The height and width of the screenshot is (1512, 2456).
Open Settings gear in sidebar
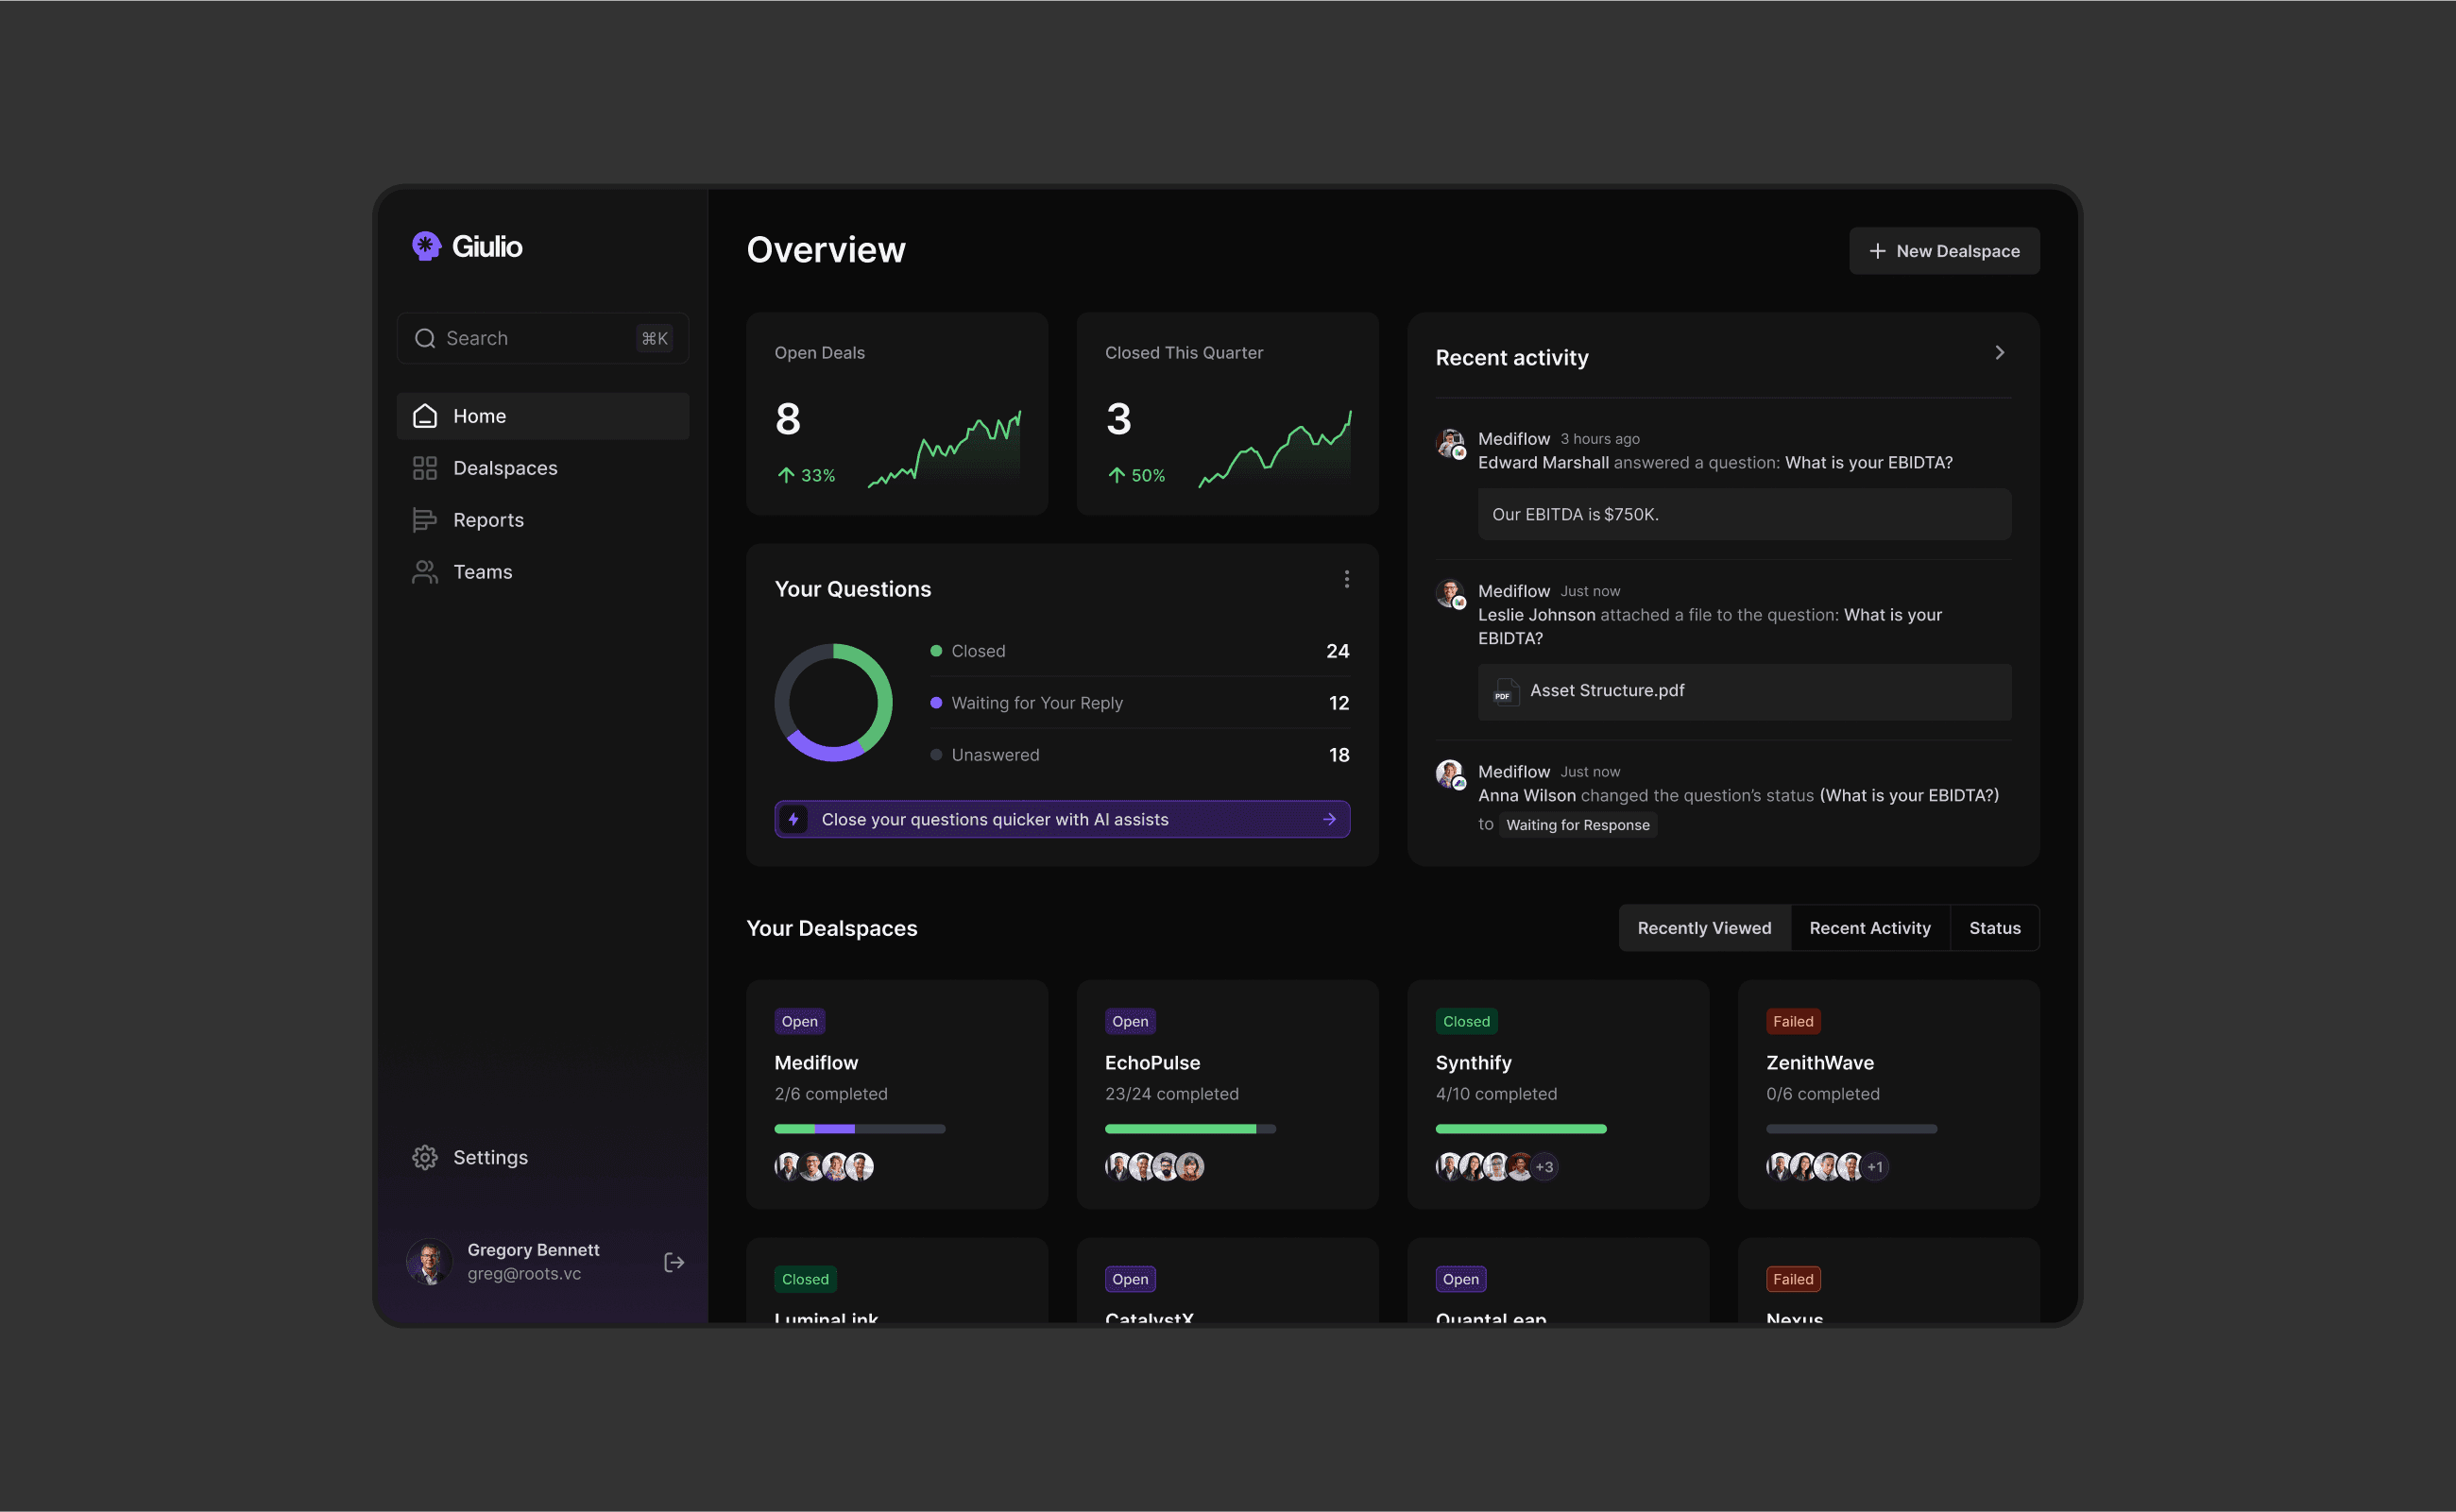pyautogui.click(x=425, y=1157)
